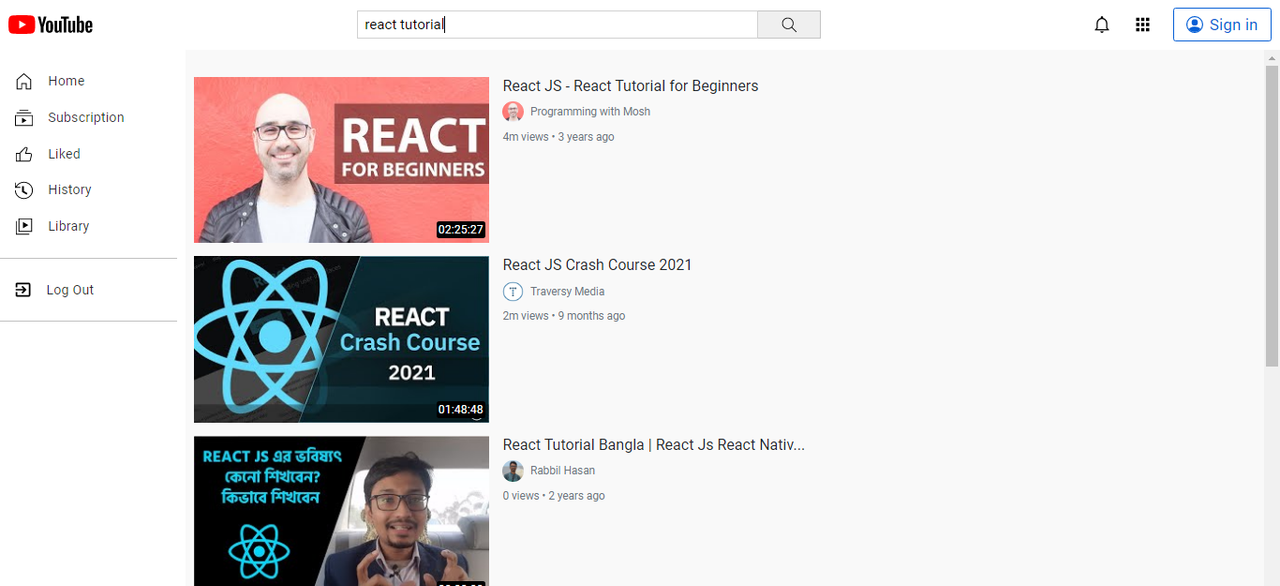Open History label in the sidebar
1280x586 pixels.
point(70,189)
